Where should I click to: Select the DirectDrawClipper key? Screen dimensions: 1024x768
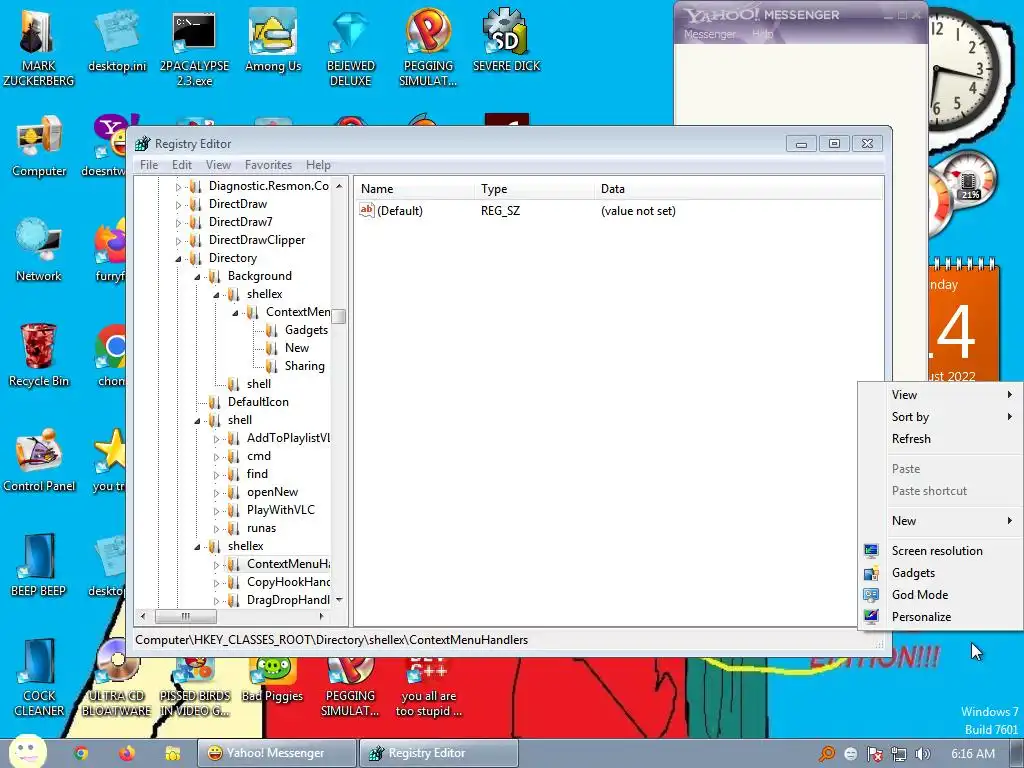click(257, 240)
